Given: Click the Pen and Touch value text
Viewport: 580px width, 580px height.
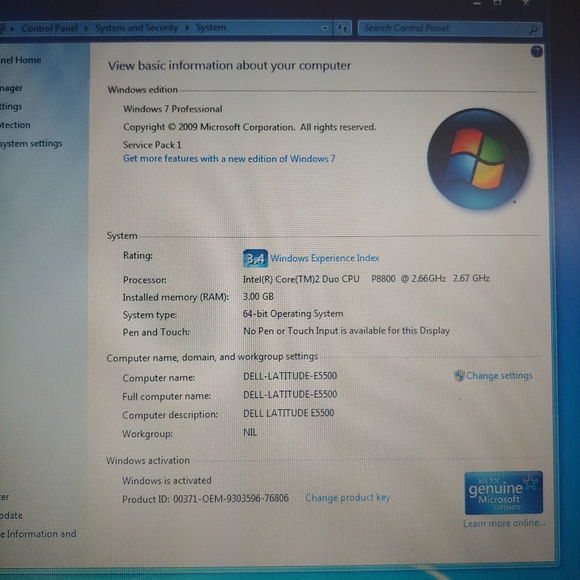Looking at the screenshot, I should (x=346, y=331).
